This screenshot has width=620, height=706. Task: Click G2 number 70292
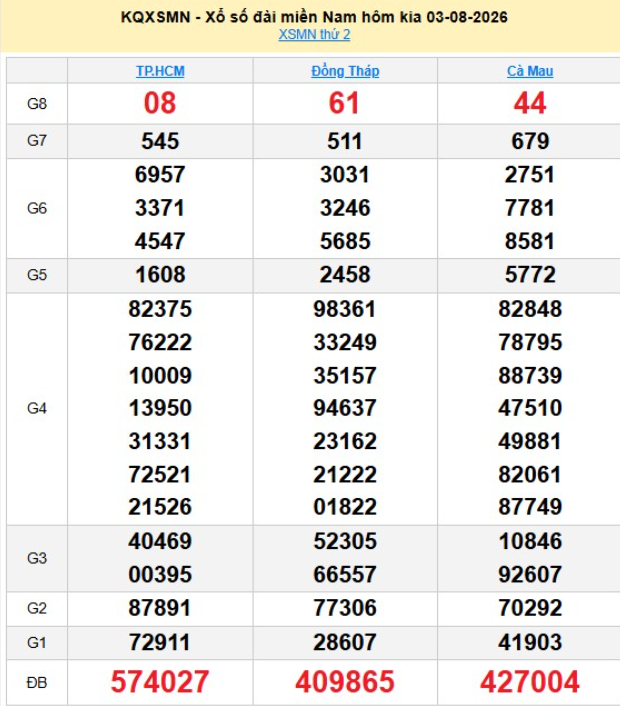[530, 608]
